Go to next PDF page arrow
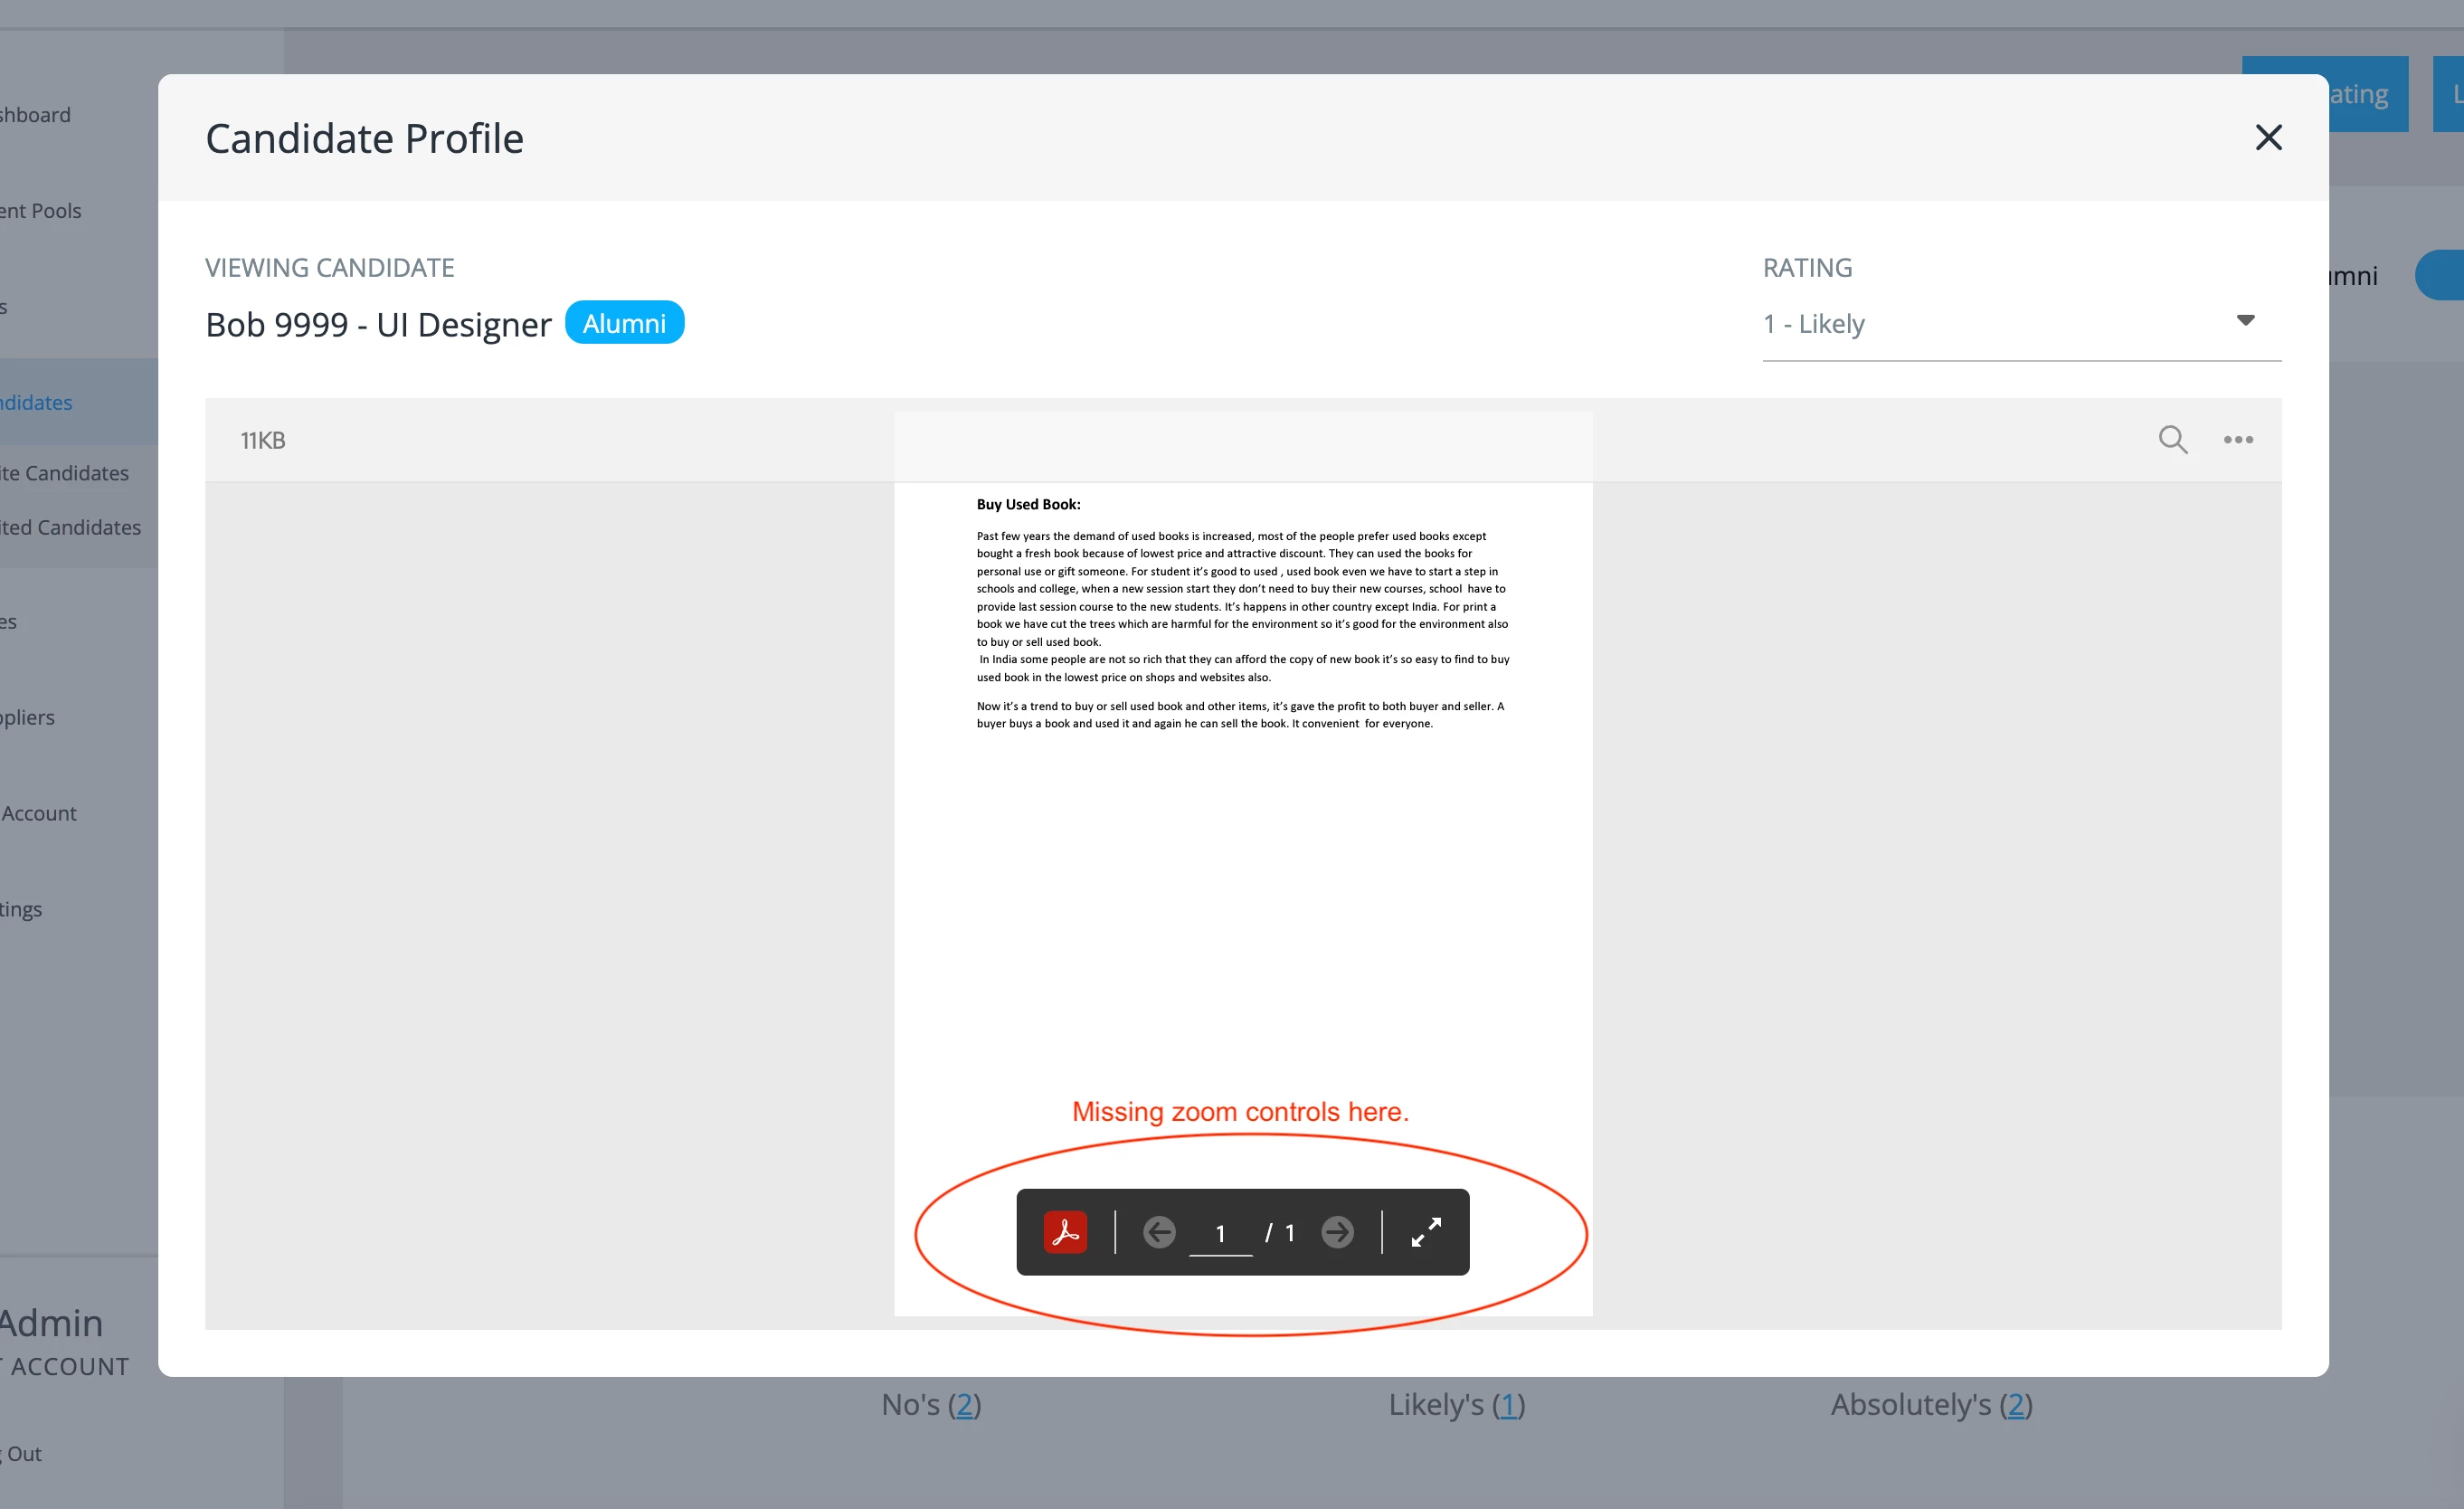This screenshot has height=1509, width=2464. [1337, 1232]
